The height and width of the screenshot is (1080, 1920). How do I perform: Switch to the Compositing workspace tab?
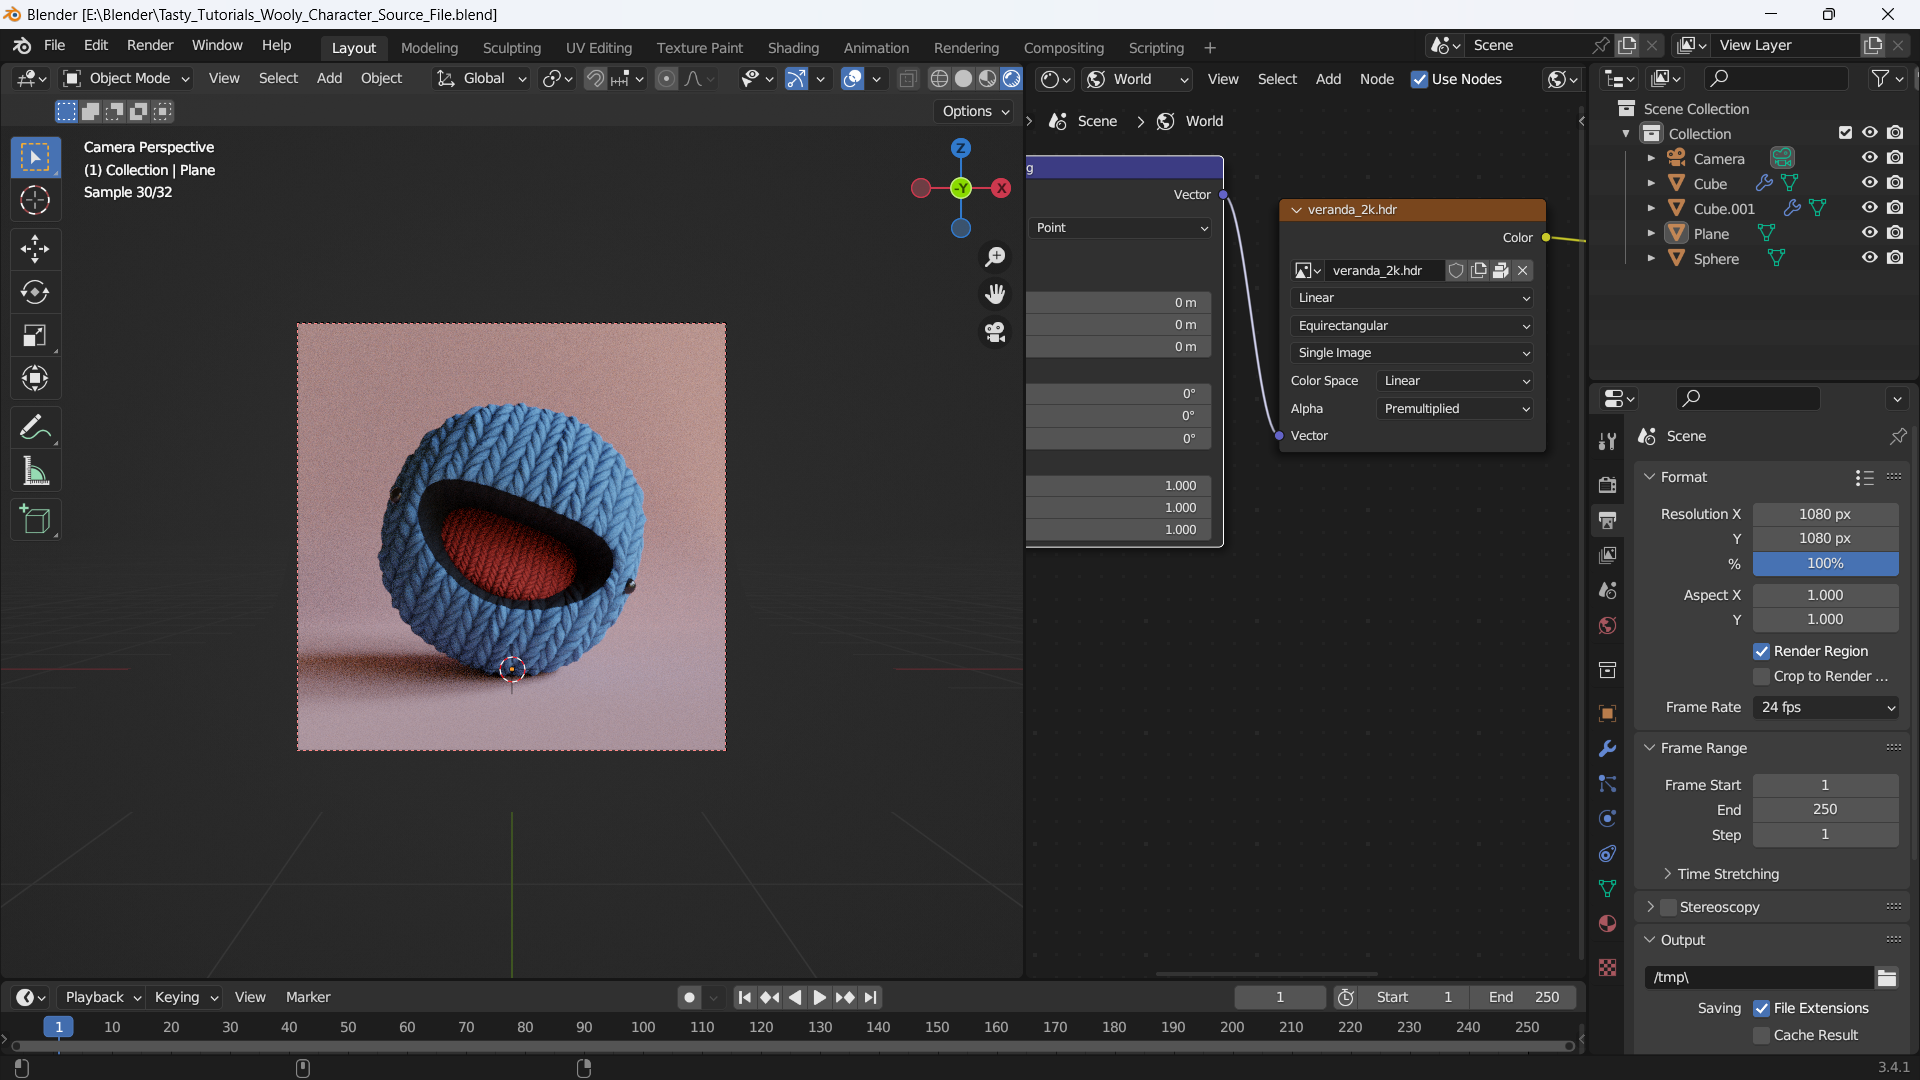tap(1064, 47)
